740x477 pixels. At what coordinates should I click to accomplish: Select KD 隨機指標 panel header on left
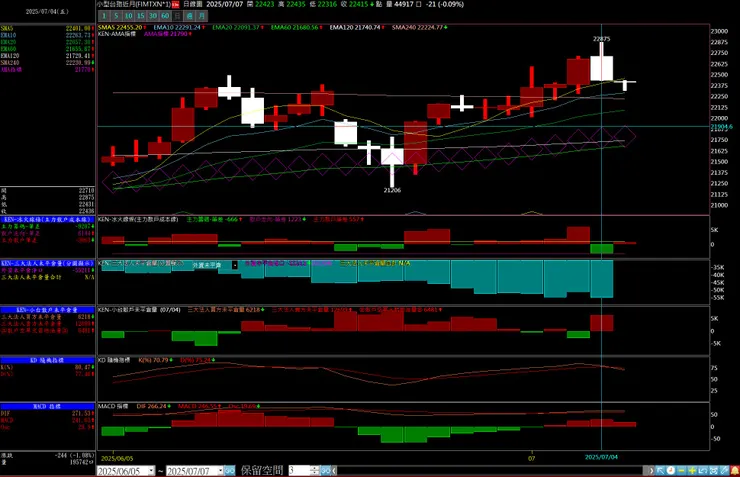tap(47, 360)
